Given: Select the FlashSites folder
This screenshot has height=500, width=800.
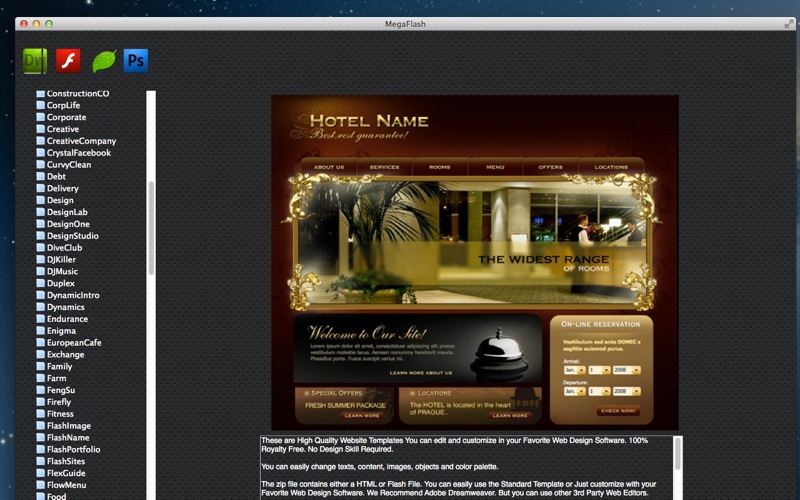Looking at the screenshot, I should pos(61,461).
